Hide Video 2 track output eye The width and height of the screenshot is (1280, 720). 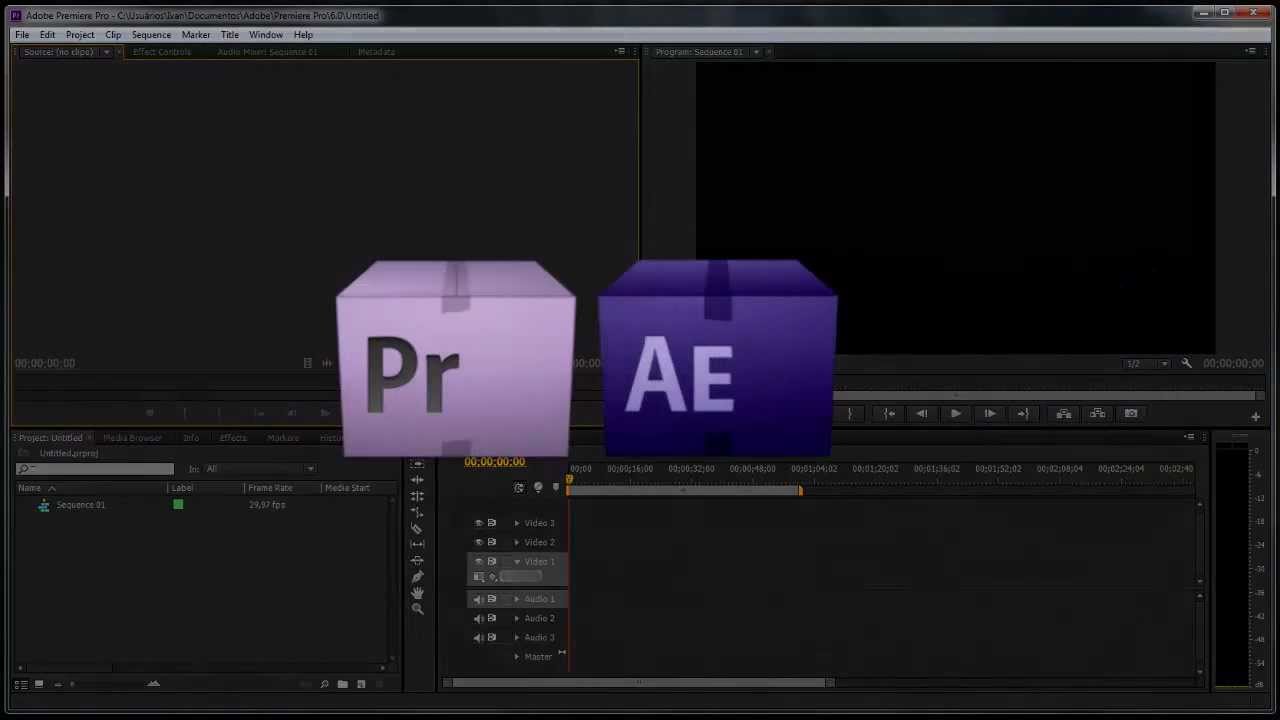coord(478,542)
